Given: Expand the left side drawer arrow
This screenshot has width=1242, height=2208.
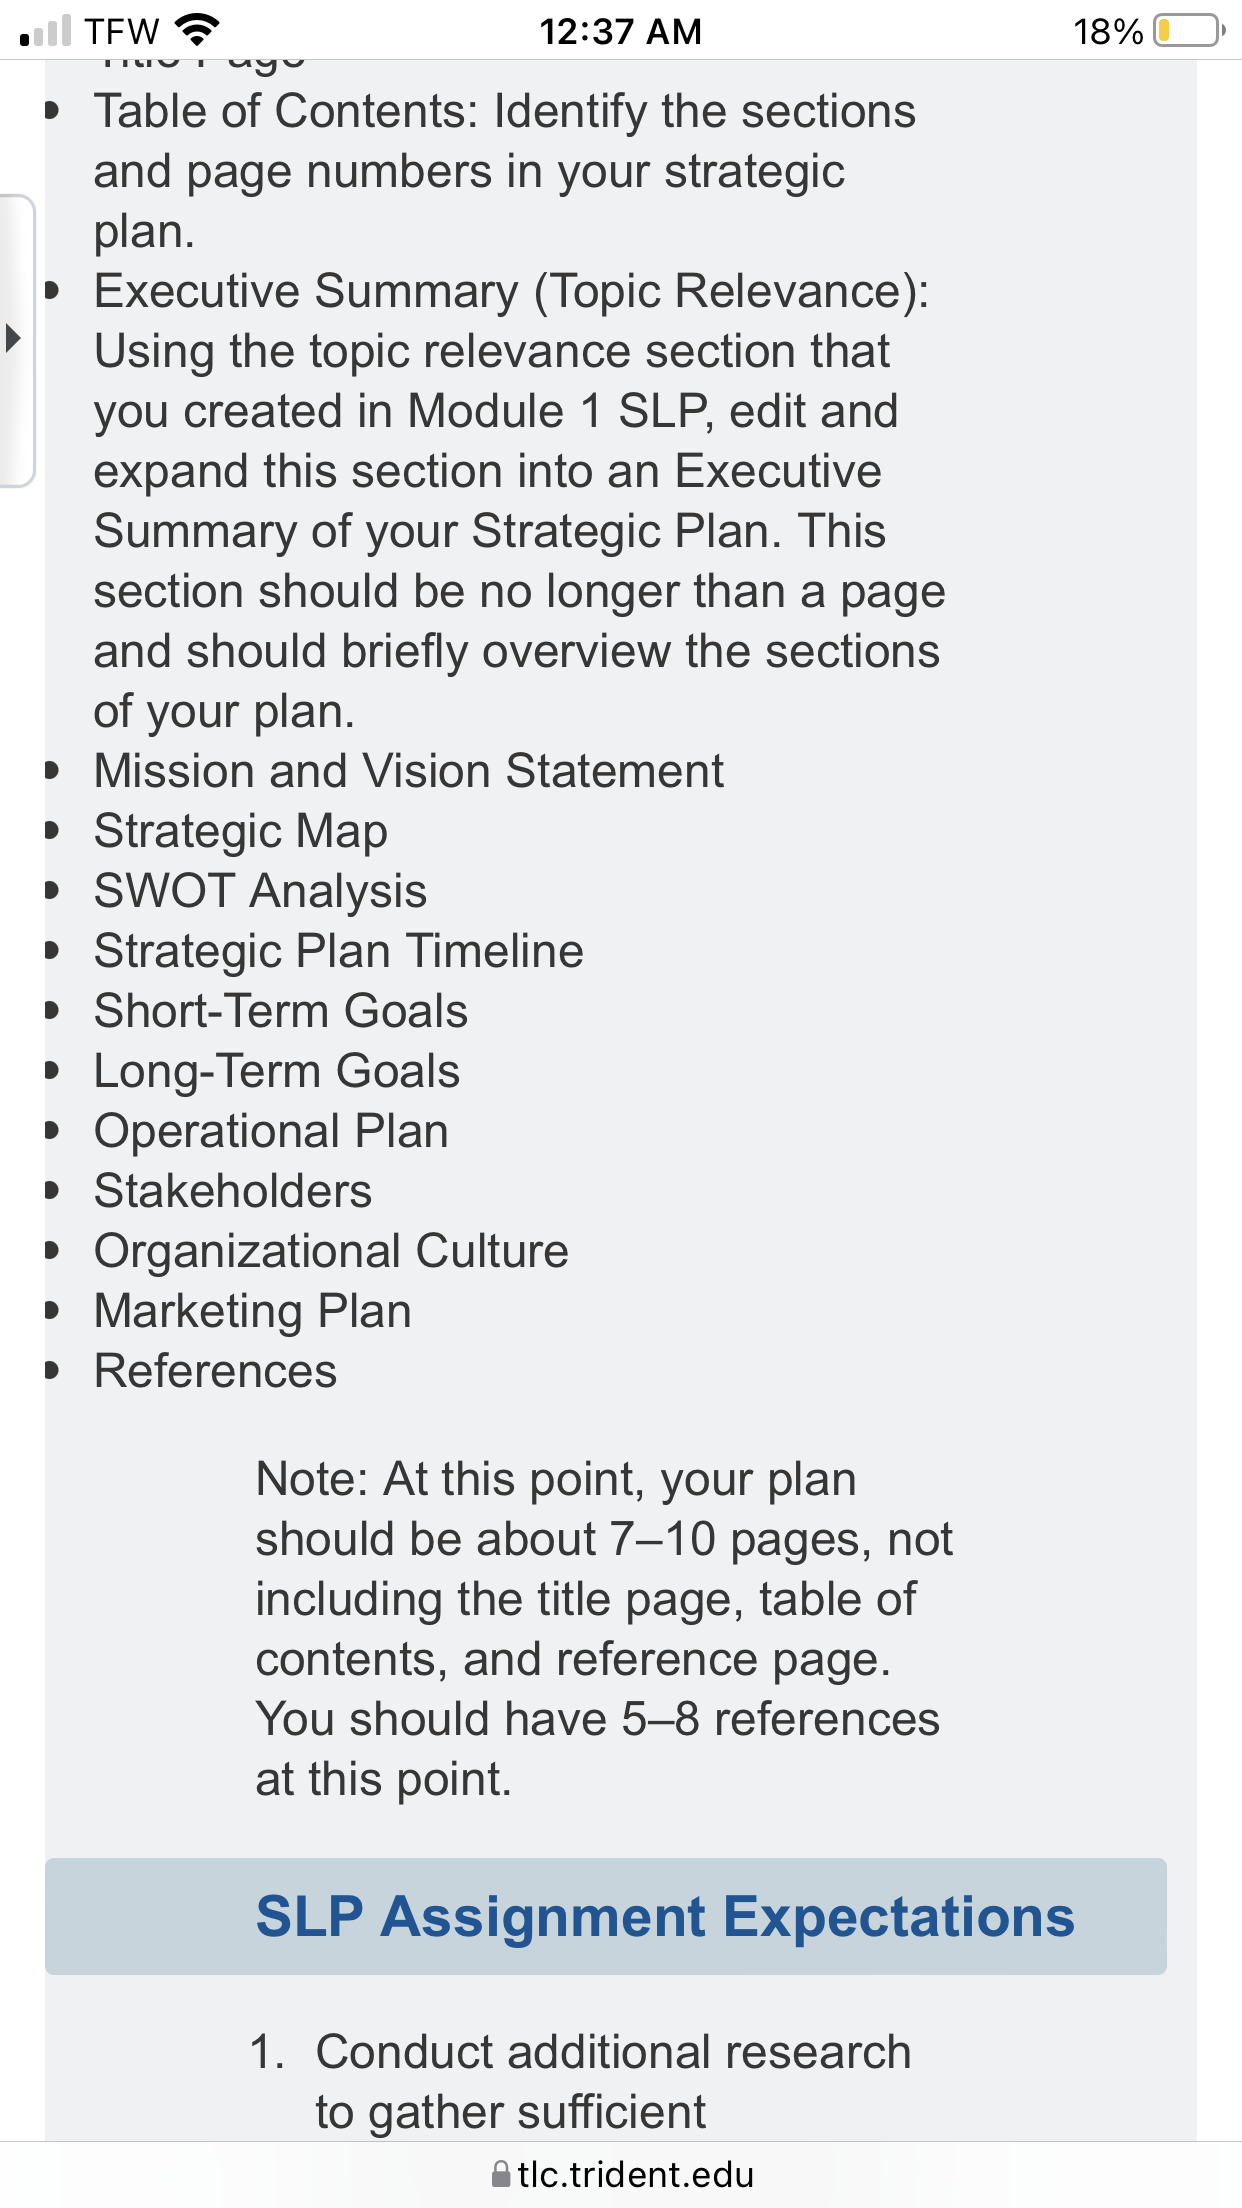Looking at the screenshot, I should [x=14, y=338].
